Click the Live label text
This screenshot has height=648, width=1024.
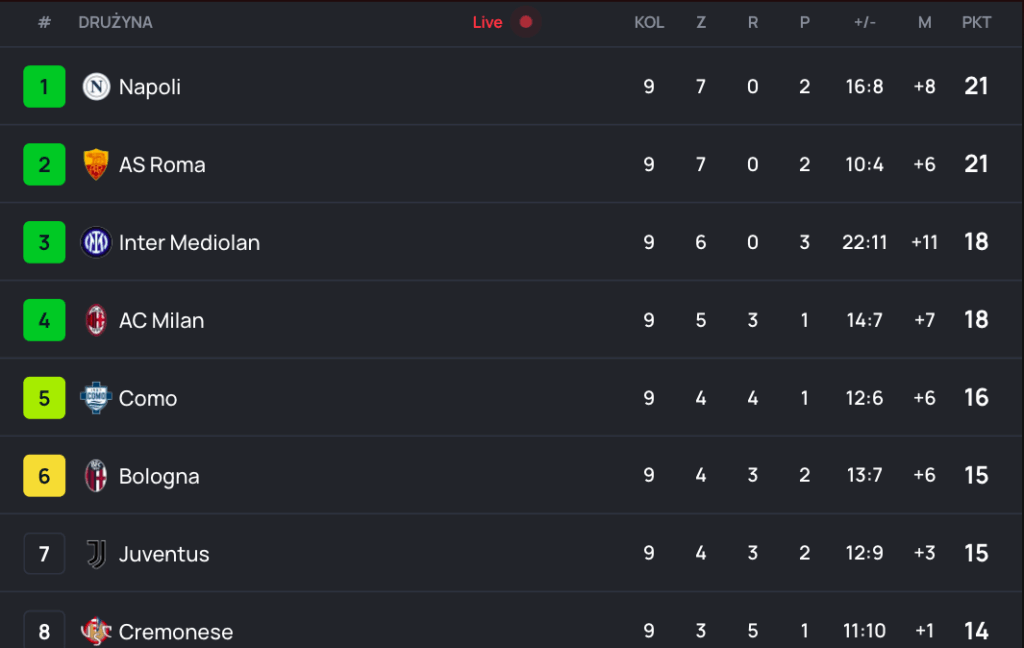pyautogui.click(x=487, y=22)
